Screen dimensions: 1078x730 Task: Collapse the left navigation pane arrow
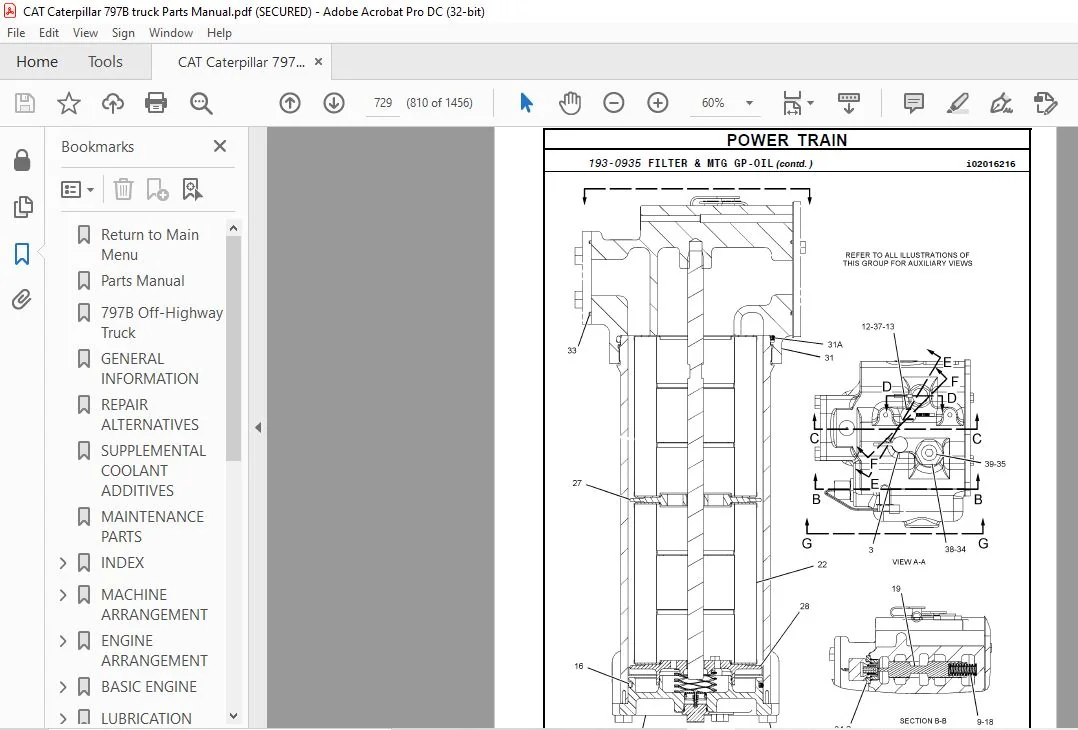pyautogui.click(x=258, y=428)
